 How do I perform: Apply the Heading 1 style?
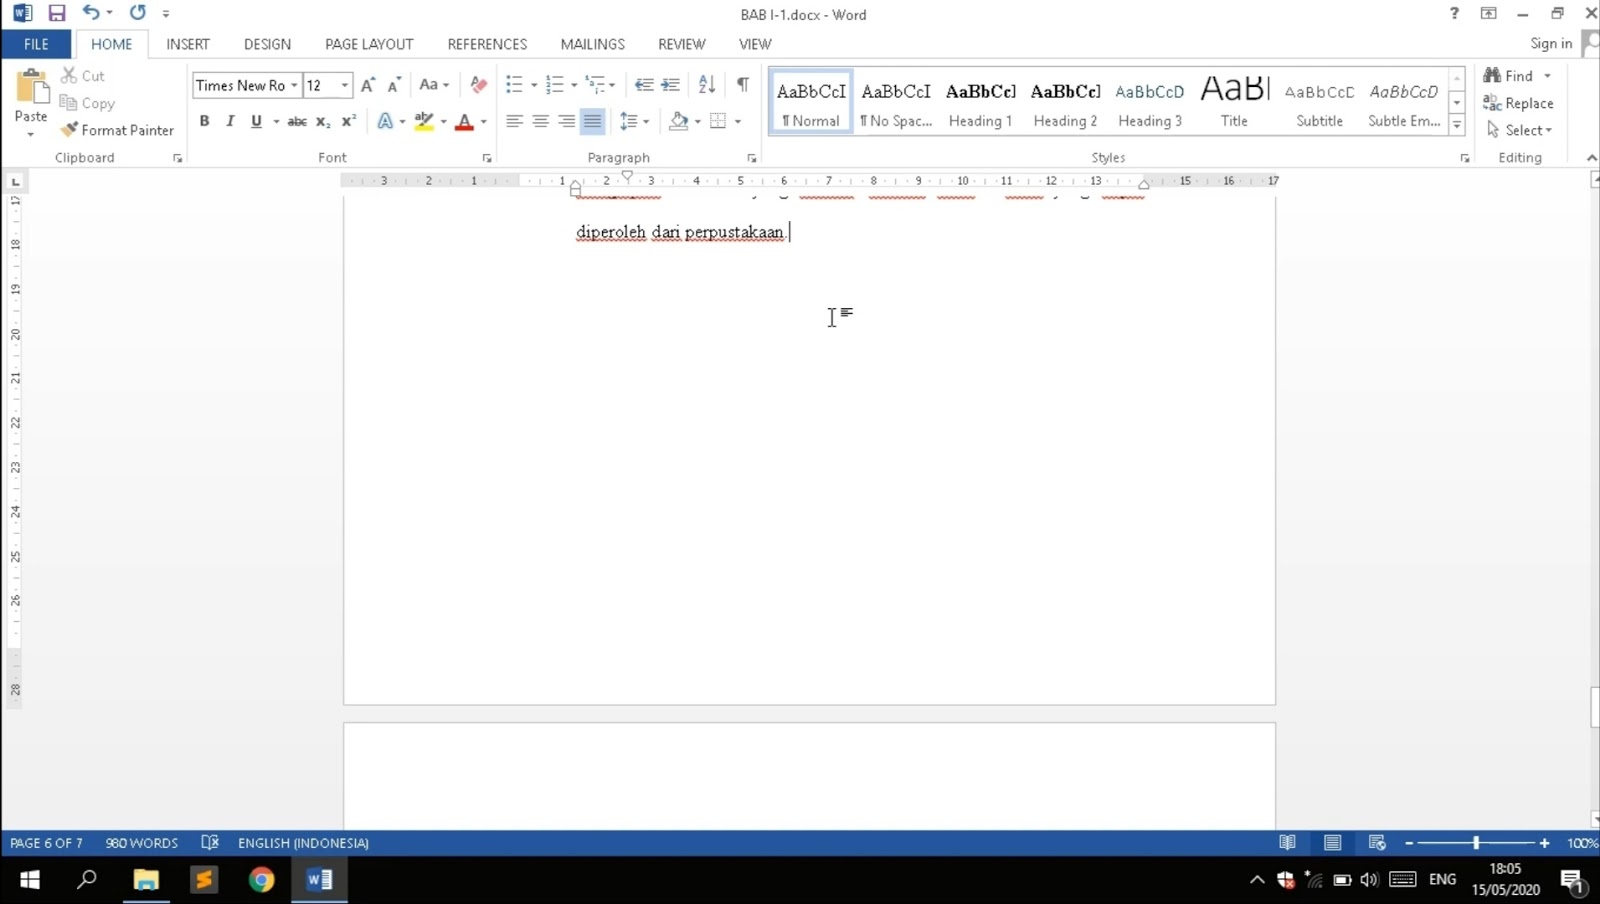(980, 101)
